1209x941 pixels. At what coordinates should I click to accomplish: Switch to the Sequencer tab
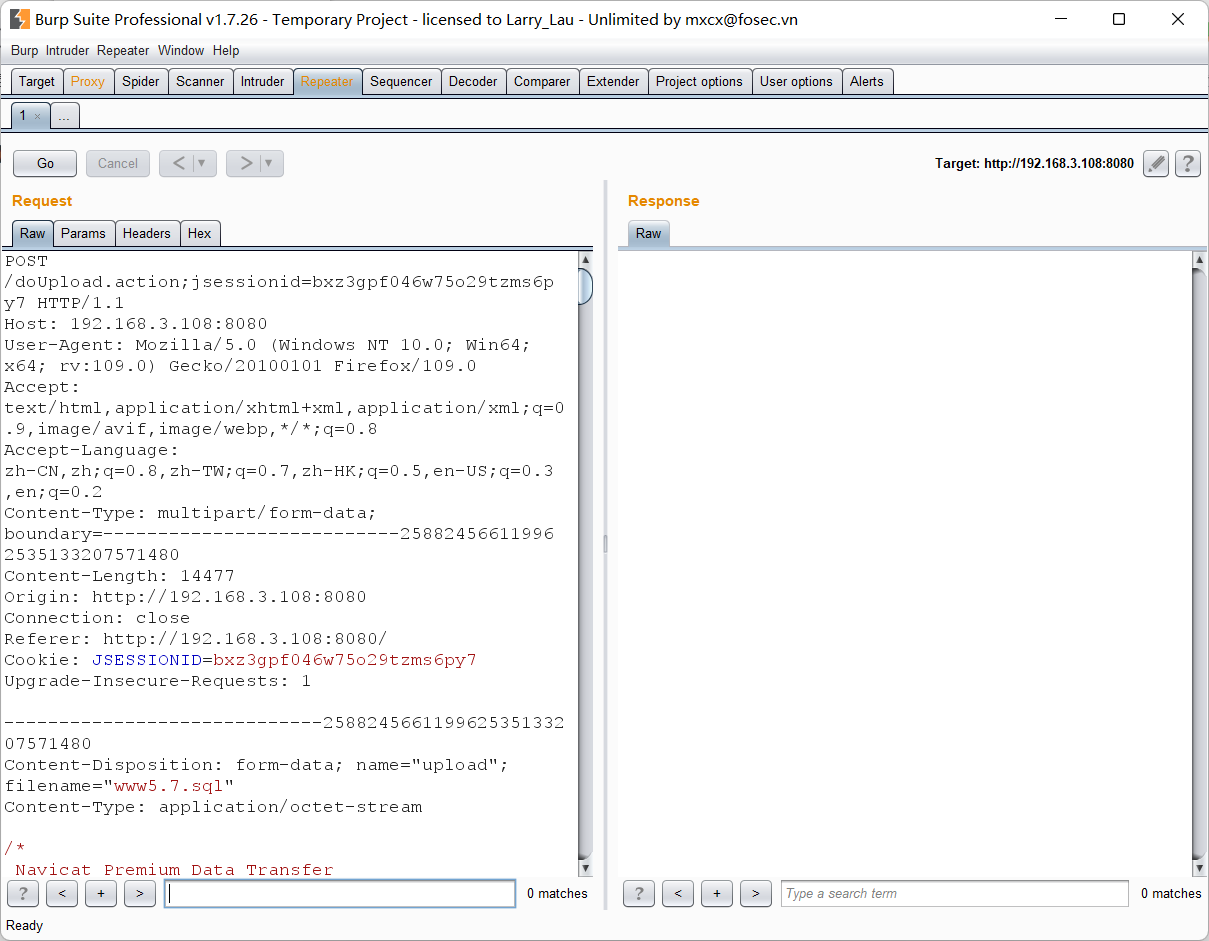pos(401,81)
